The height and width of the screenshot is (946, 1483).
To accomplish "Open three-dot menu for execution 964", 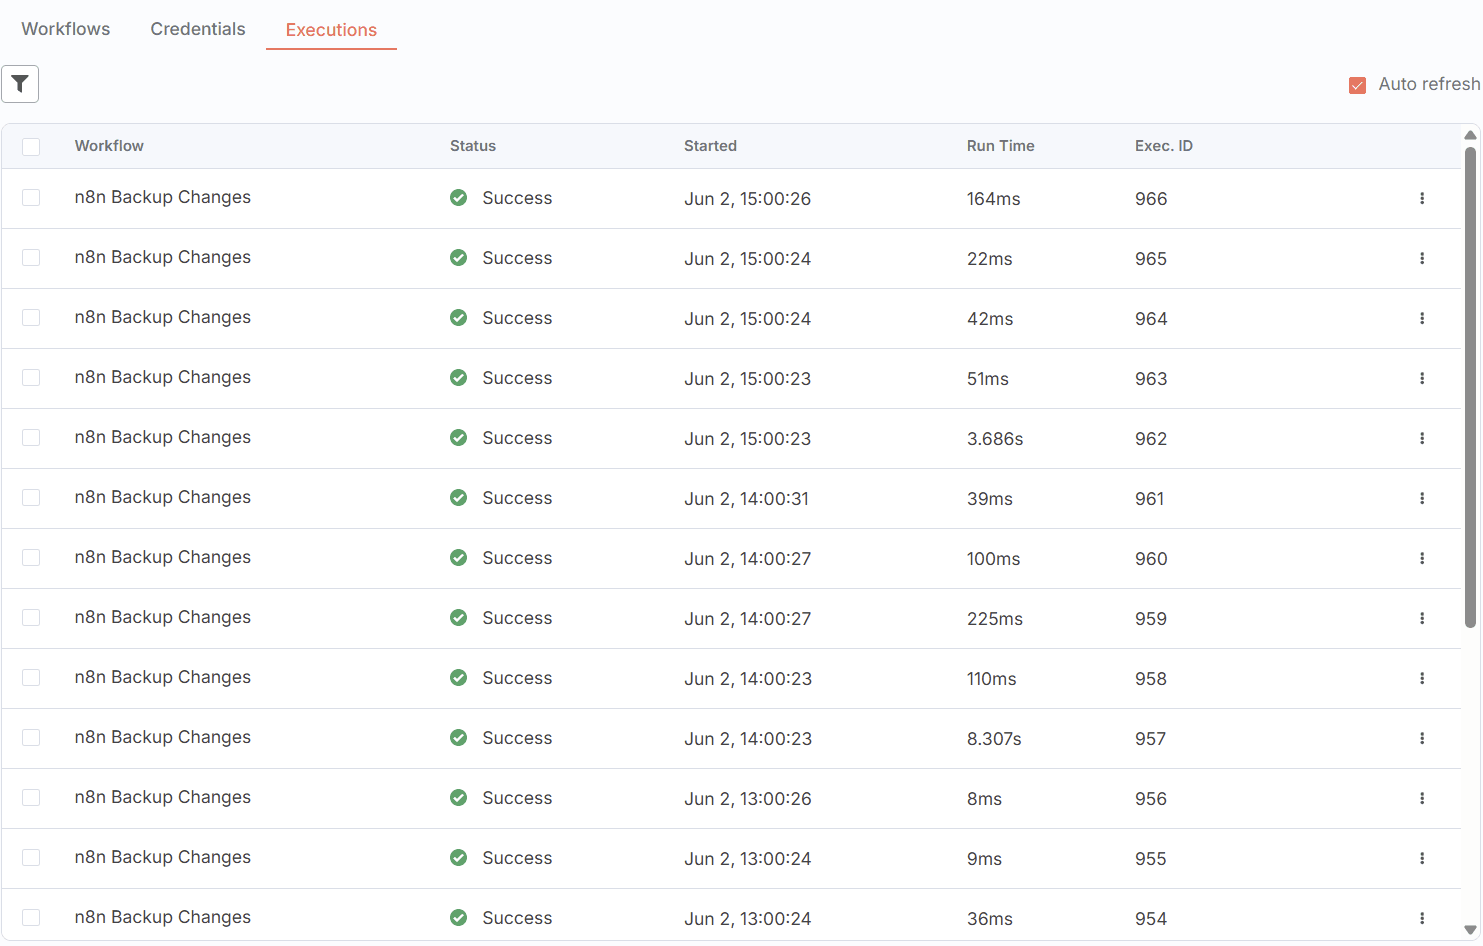I will (1421, 318).
